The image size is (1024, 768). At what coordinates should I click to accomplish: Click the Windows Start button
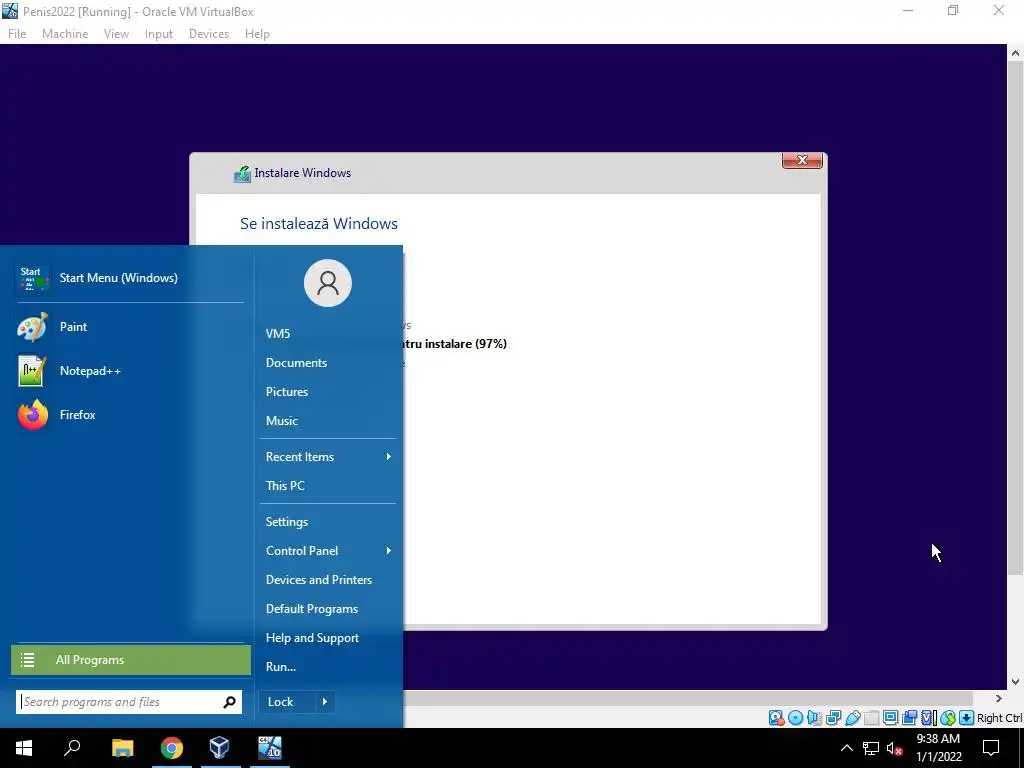click(x=24, y=748)
